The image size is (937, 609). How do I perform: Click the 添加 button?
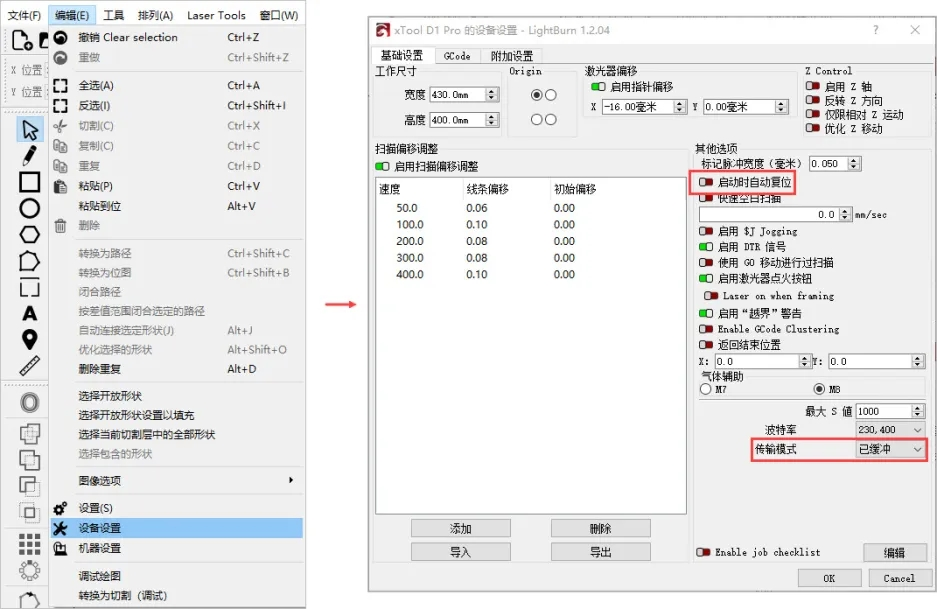(x=461, y=528)
